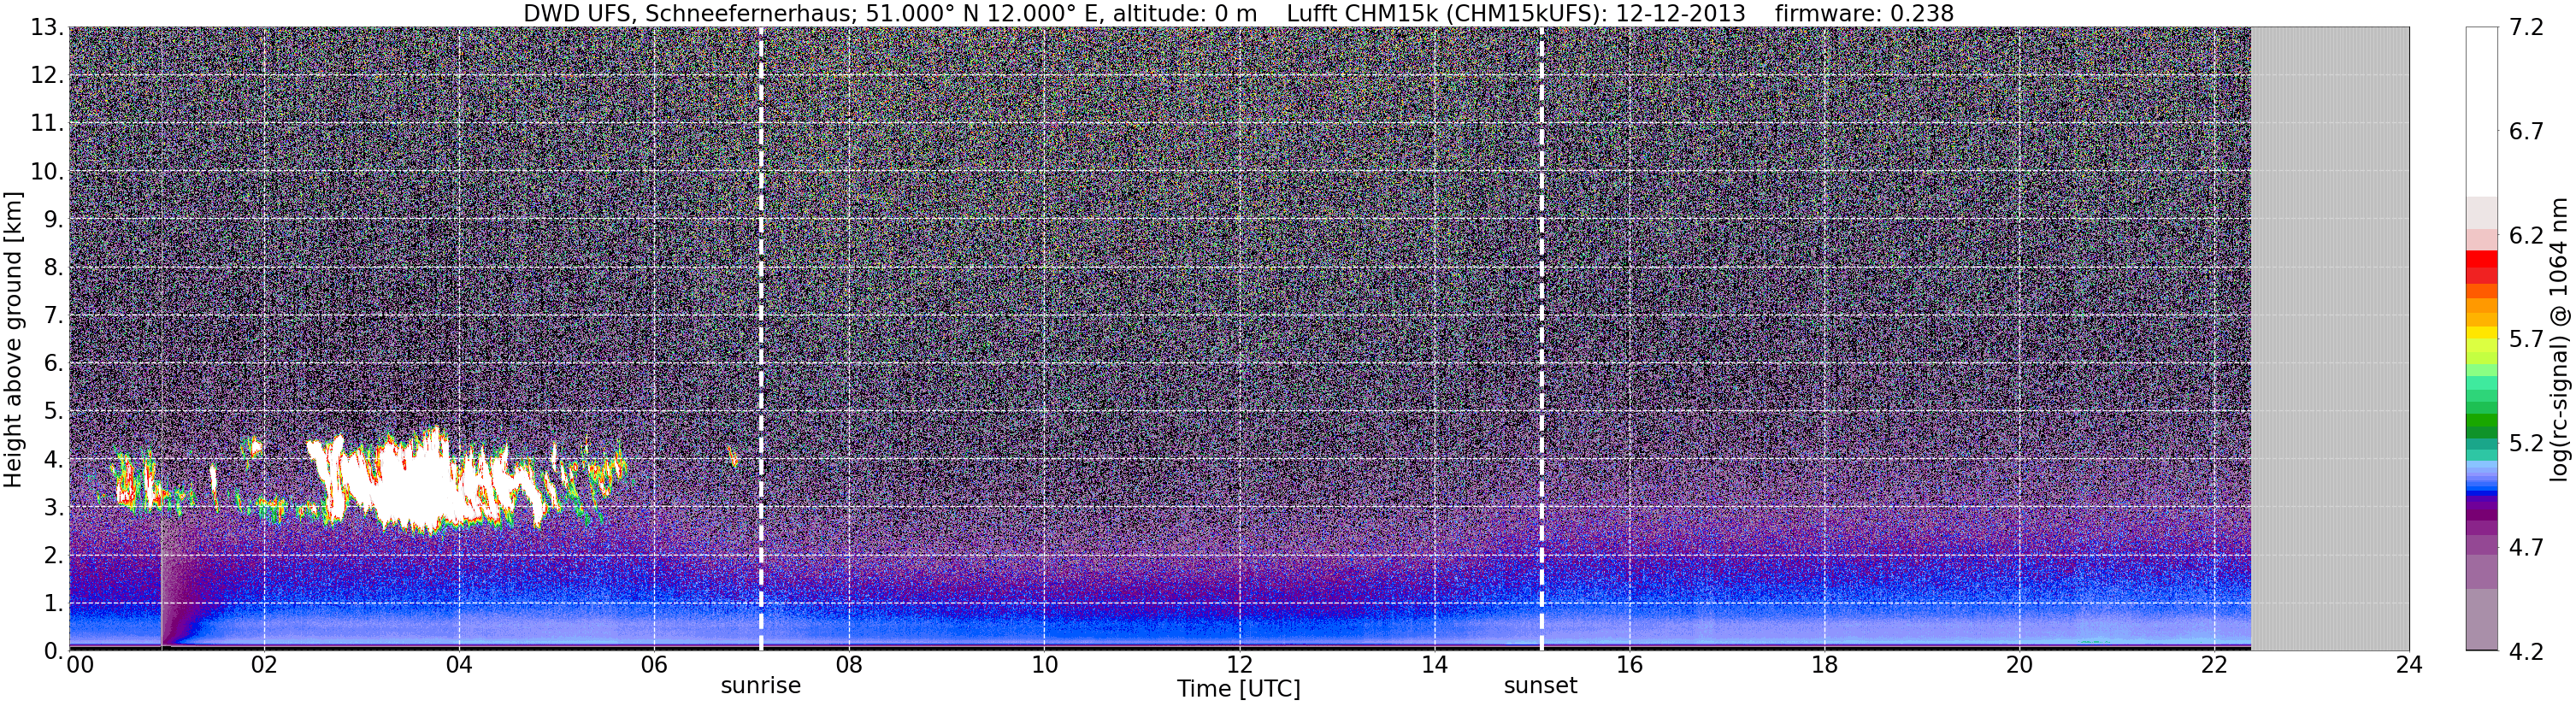This screenshot has width=2576, height=706.
Task: Click the Lufft CHM15k instrument date label
Action: (1516, 13)
